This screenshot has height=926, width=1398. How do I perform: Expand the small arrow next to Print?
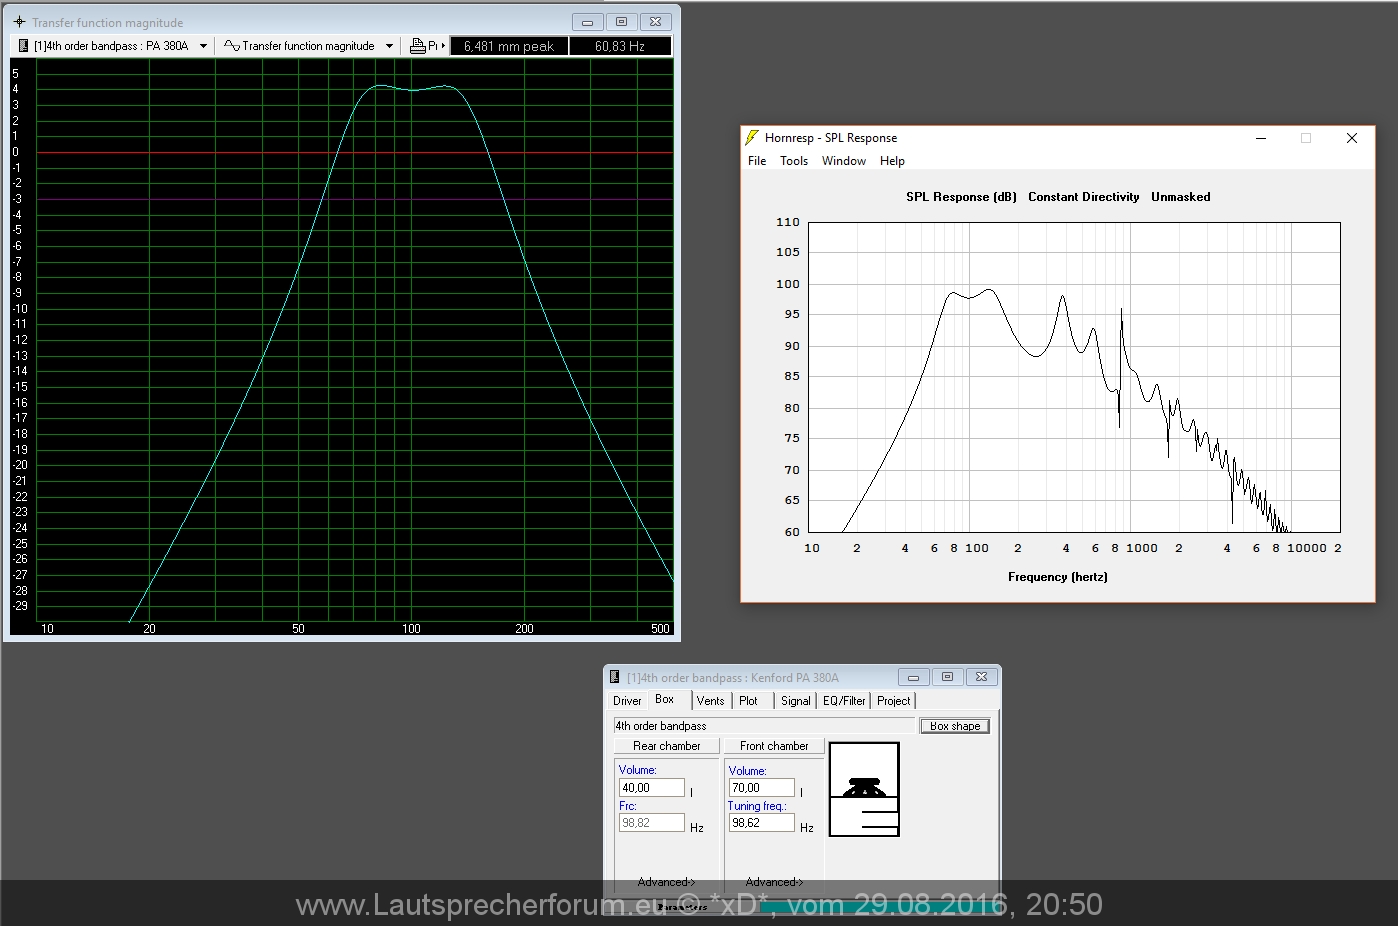coord(443,46)
